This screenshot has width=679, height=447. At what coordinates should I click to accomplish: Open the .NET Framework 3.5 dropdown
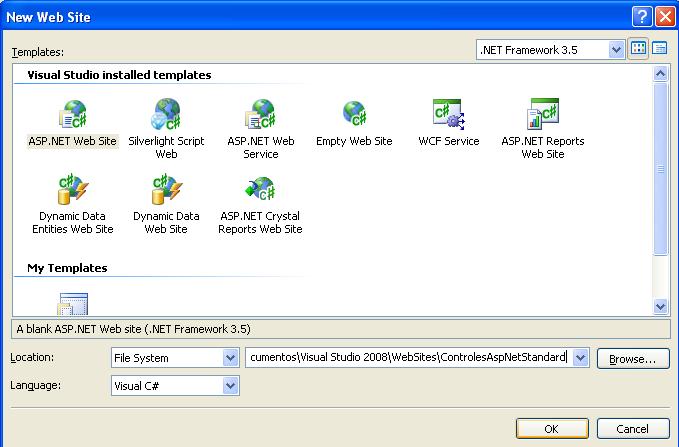[x=617, y=49]
